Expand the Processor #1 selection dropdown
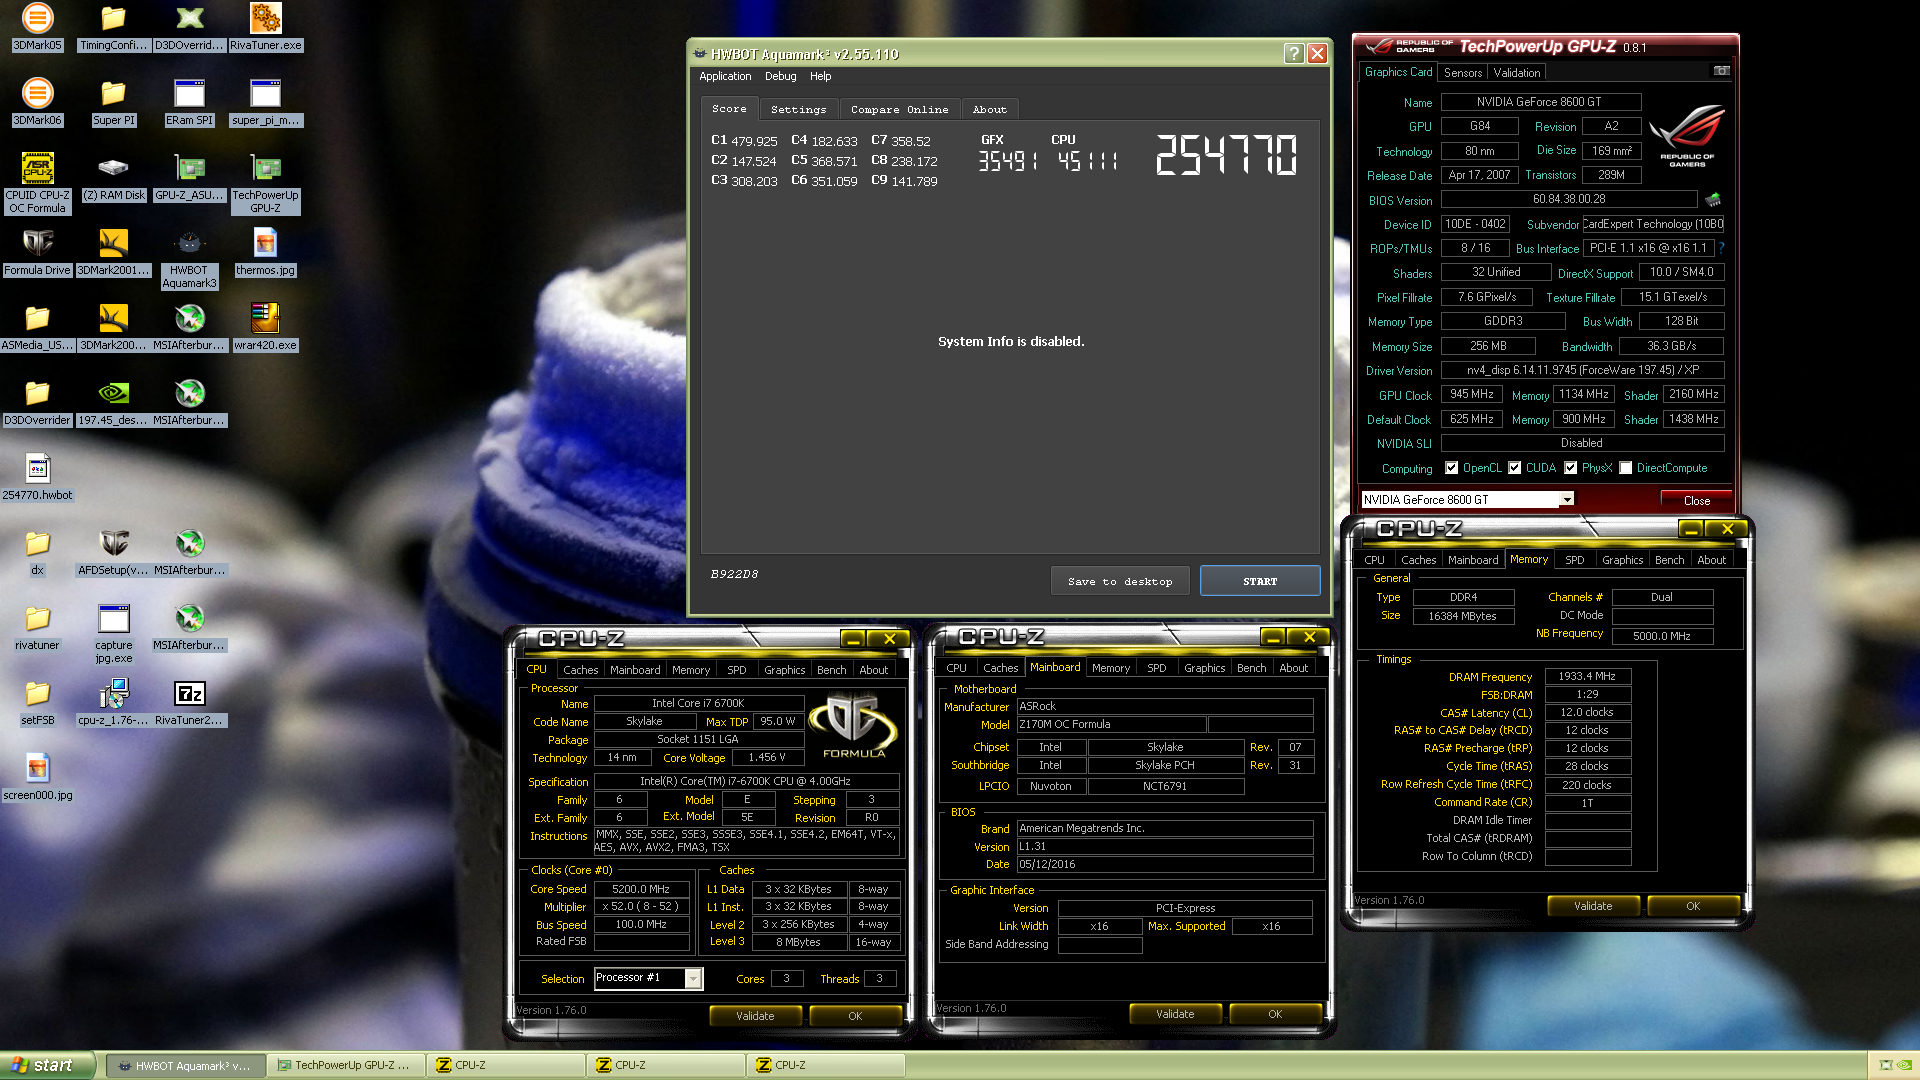The width and height of the screenshot is (1920, 1080). click(693, 978)
